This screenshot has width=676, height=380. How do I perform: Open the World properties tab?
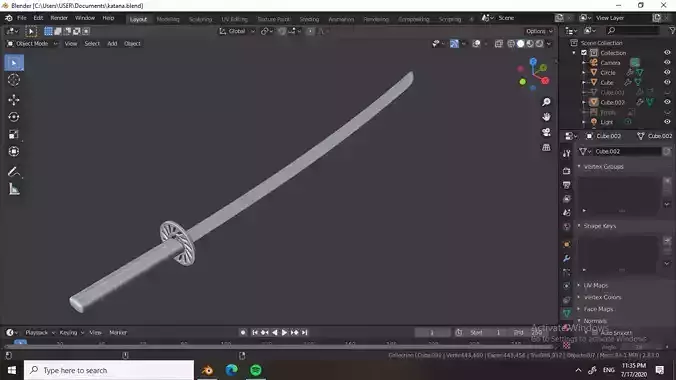tap(566, 226)
